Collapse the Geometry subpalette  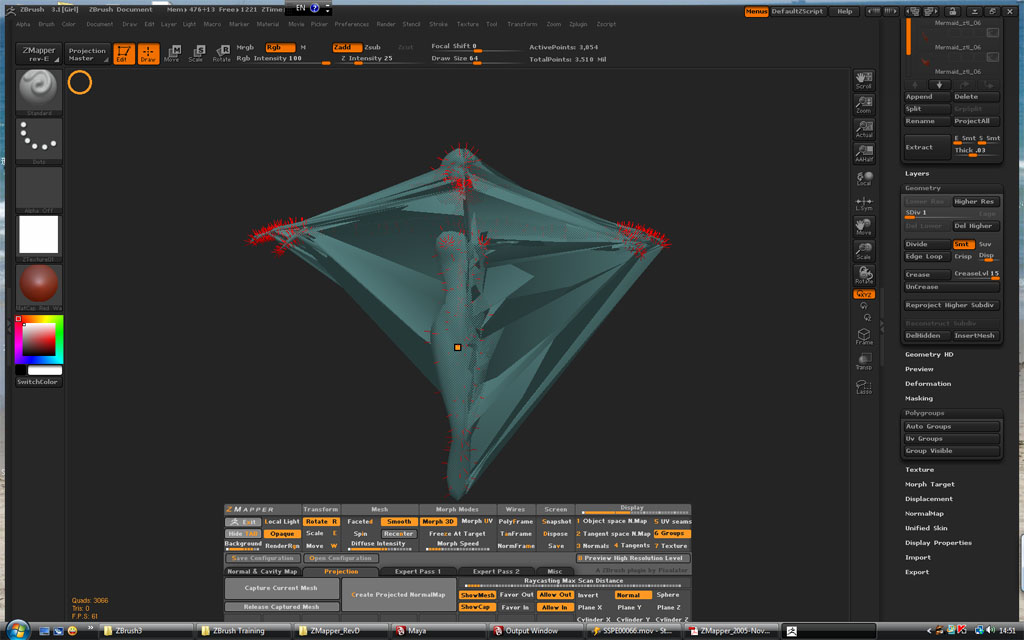923,188
